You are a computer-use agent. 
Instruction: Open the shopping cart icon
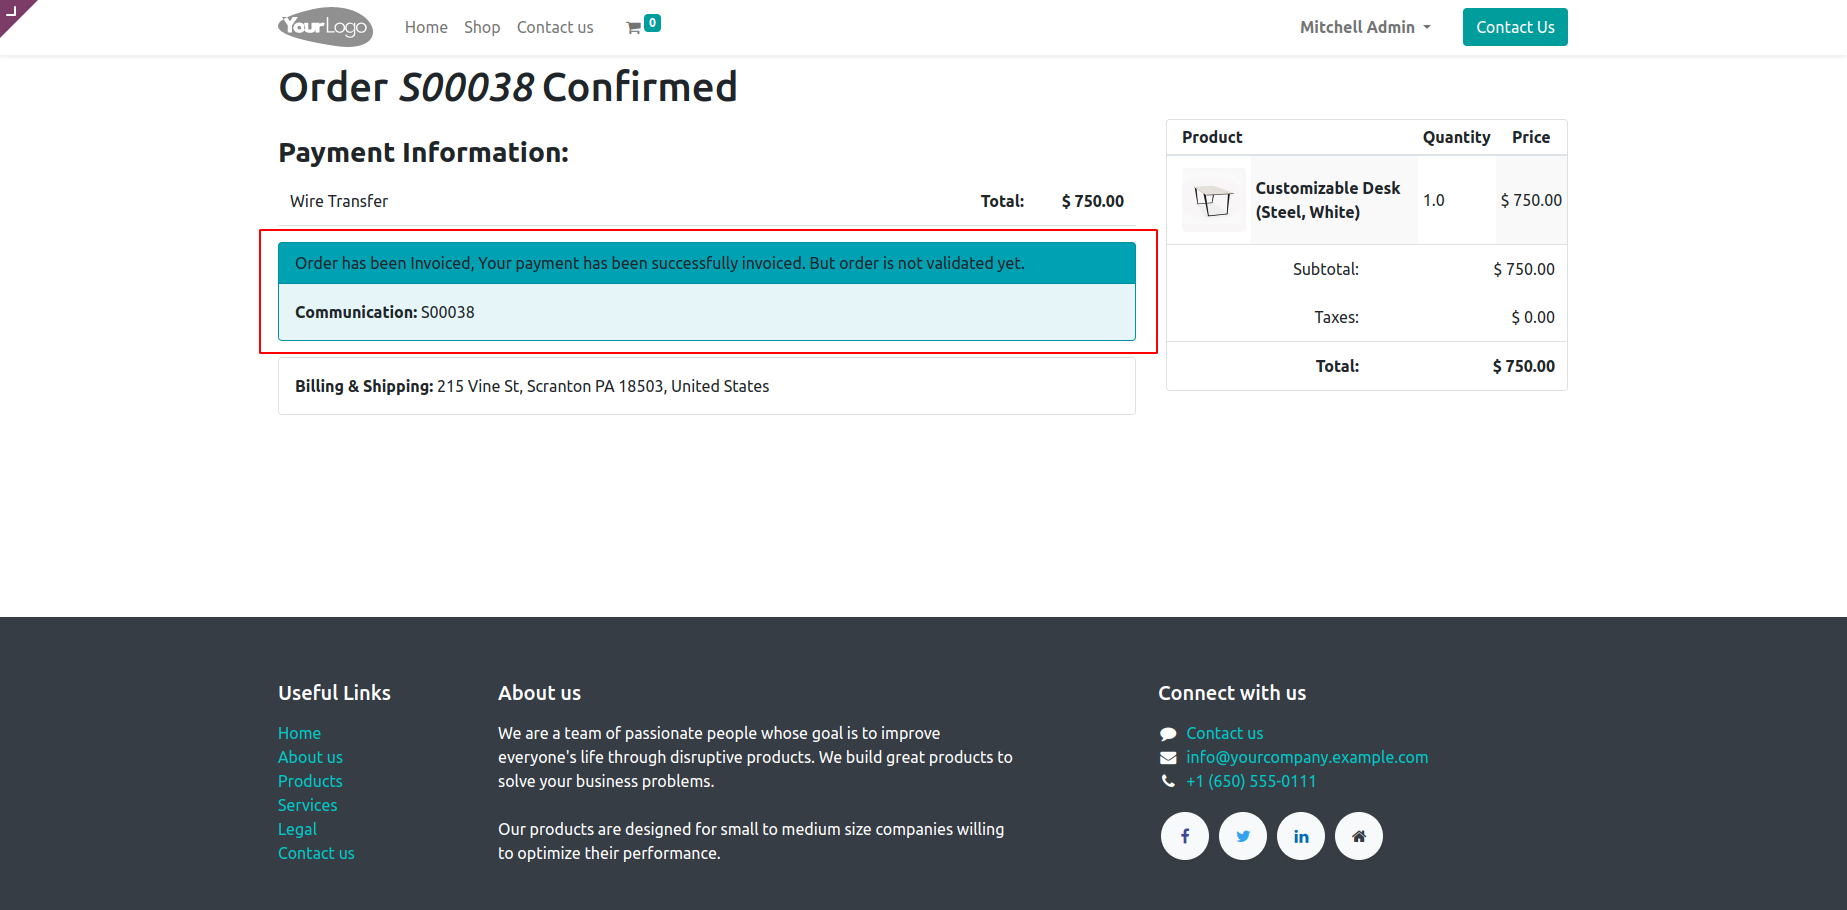click(634, 28)
